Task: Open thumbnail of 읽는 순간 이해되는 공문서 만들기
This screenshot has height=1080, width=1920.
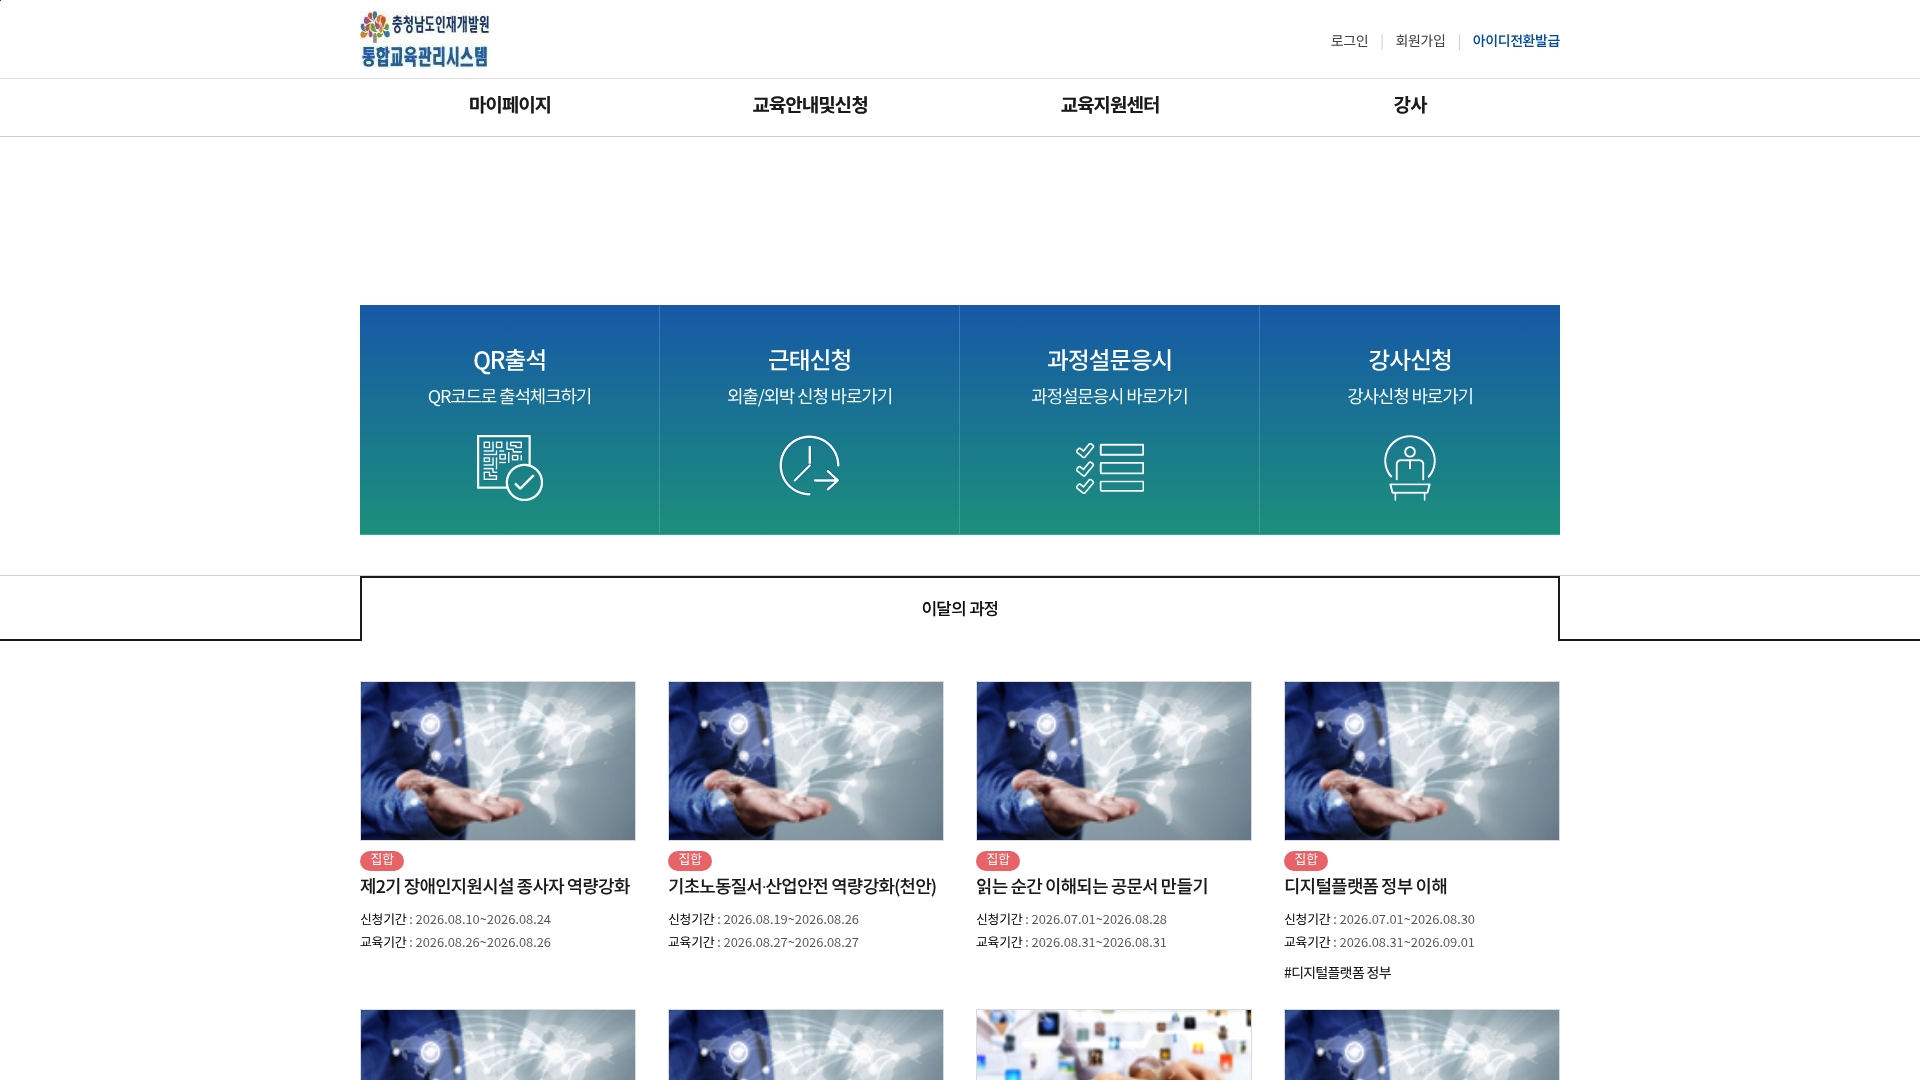Action: (1114, 761)
